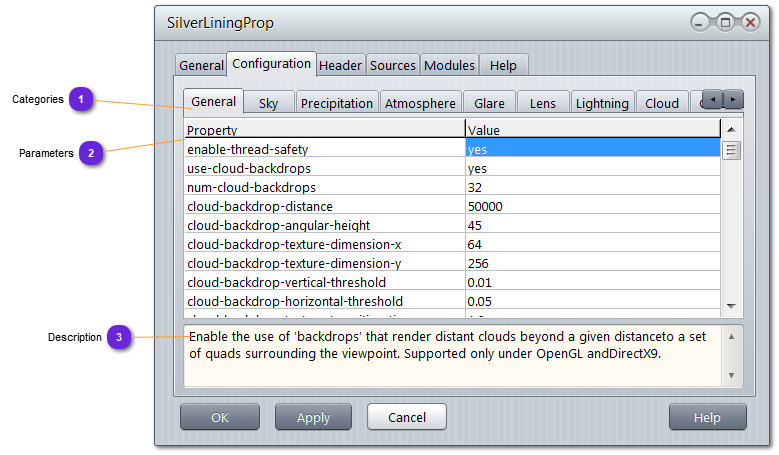Screen dimensions: 779x455
Task: Click the num-cloud-backdrops value 32
Action: [x=592, y=187]
